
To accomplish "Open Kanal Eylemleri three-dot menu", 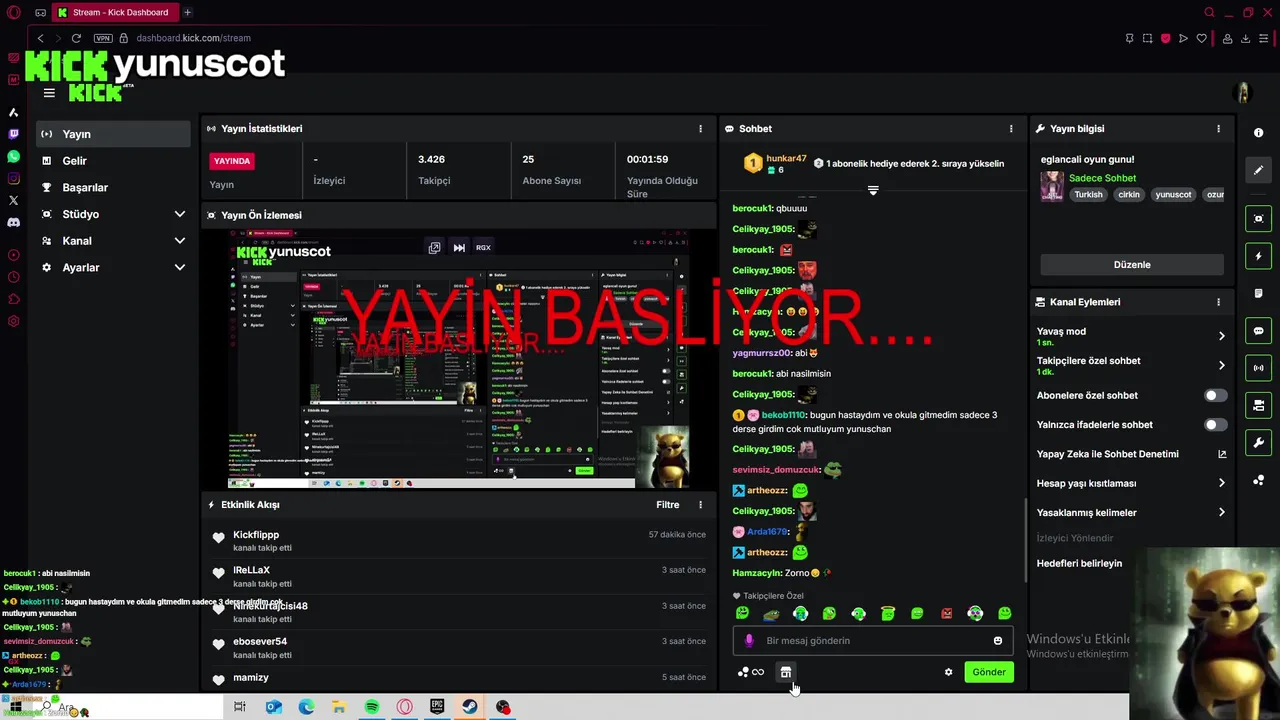I will click(x=1218, y=302).
